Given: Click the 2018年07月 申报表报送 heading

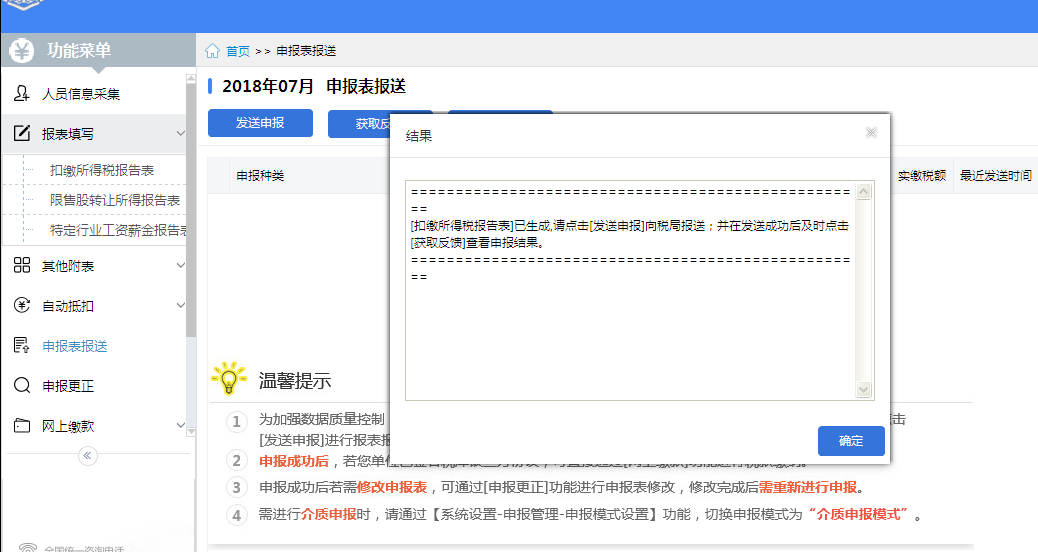Looking at the screenshot, I should click(314, 87).
